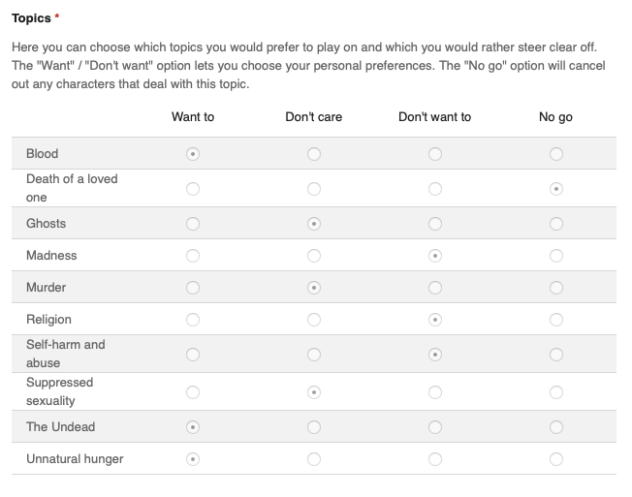Choose "No go" for Ghosts topic
Image resolution: width=632 pixels, height=497 pixels.
coord(556,223)
